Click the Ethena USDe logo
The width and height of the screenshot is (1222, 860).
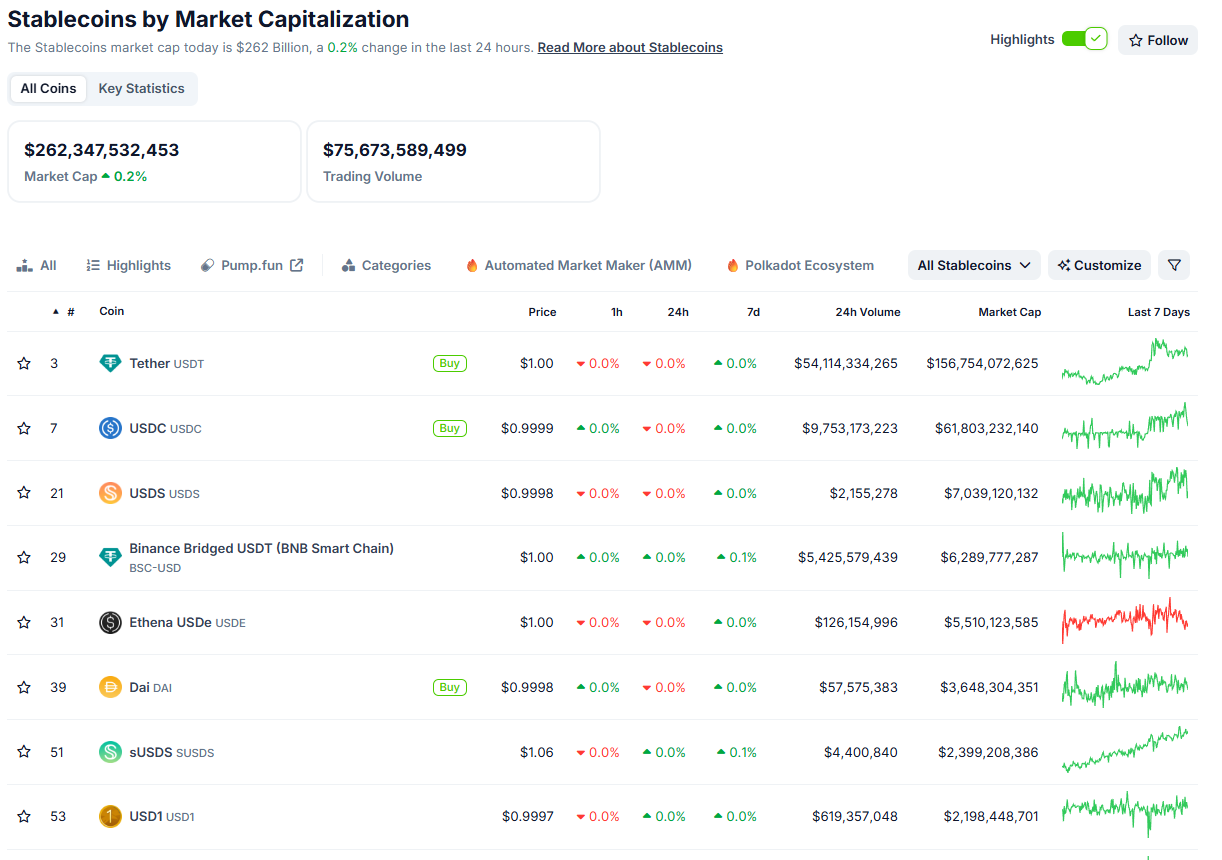pyautogui.click(x=110, y=622)
